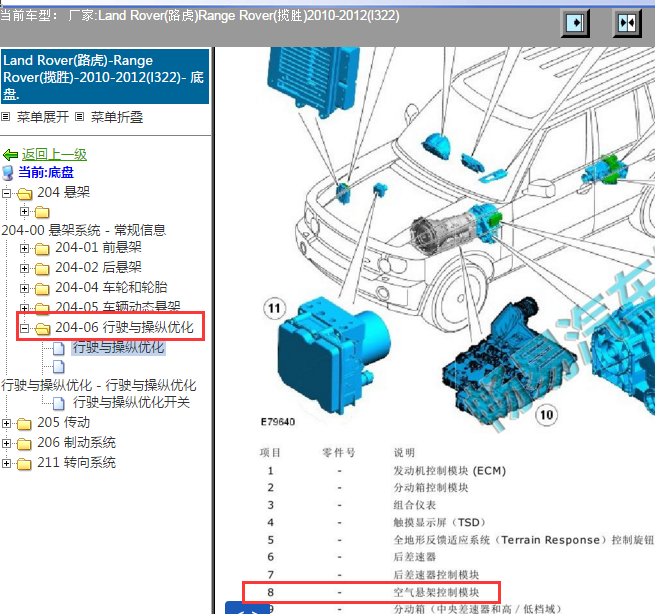Click the blue Land Rover 底盘 title banner
This screenshot has height=614, width=655.
pyautogui.click(x=105, y=76)
